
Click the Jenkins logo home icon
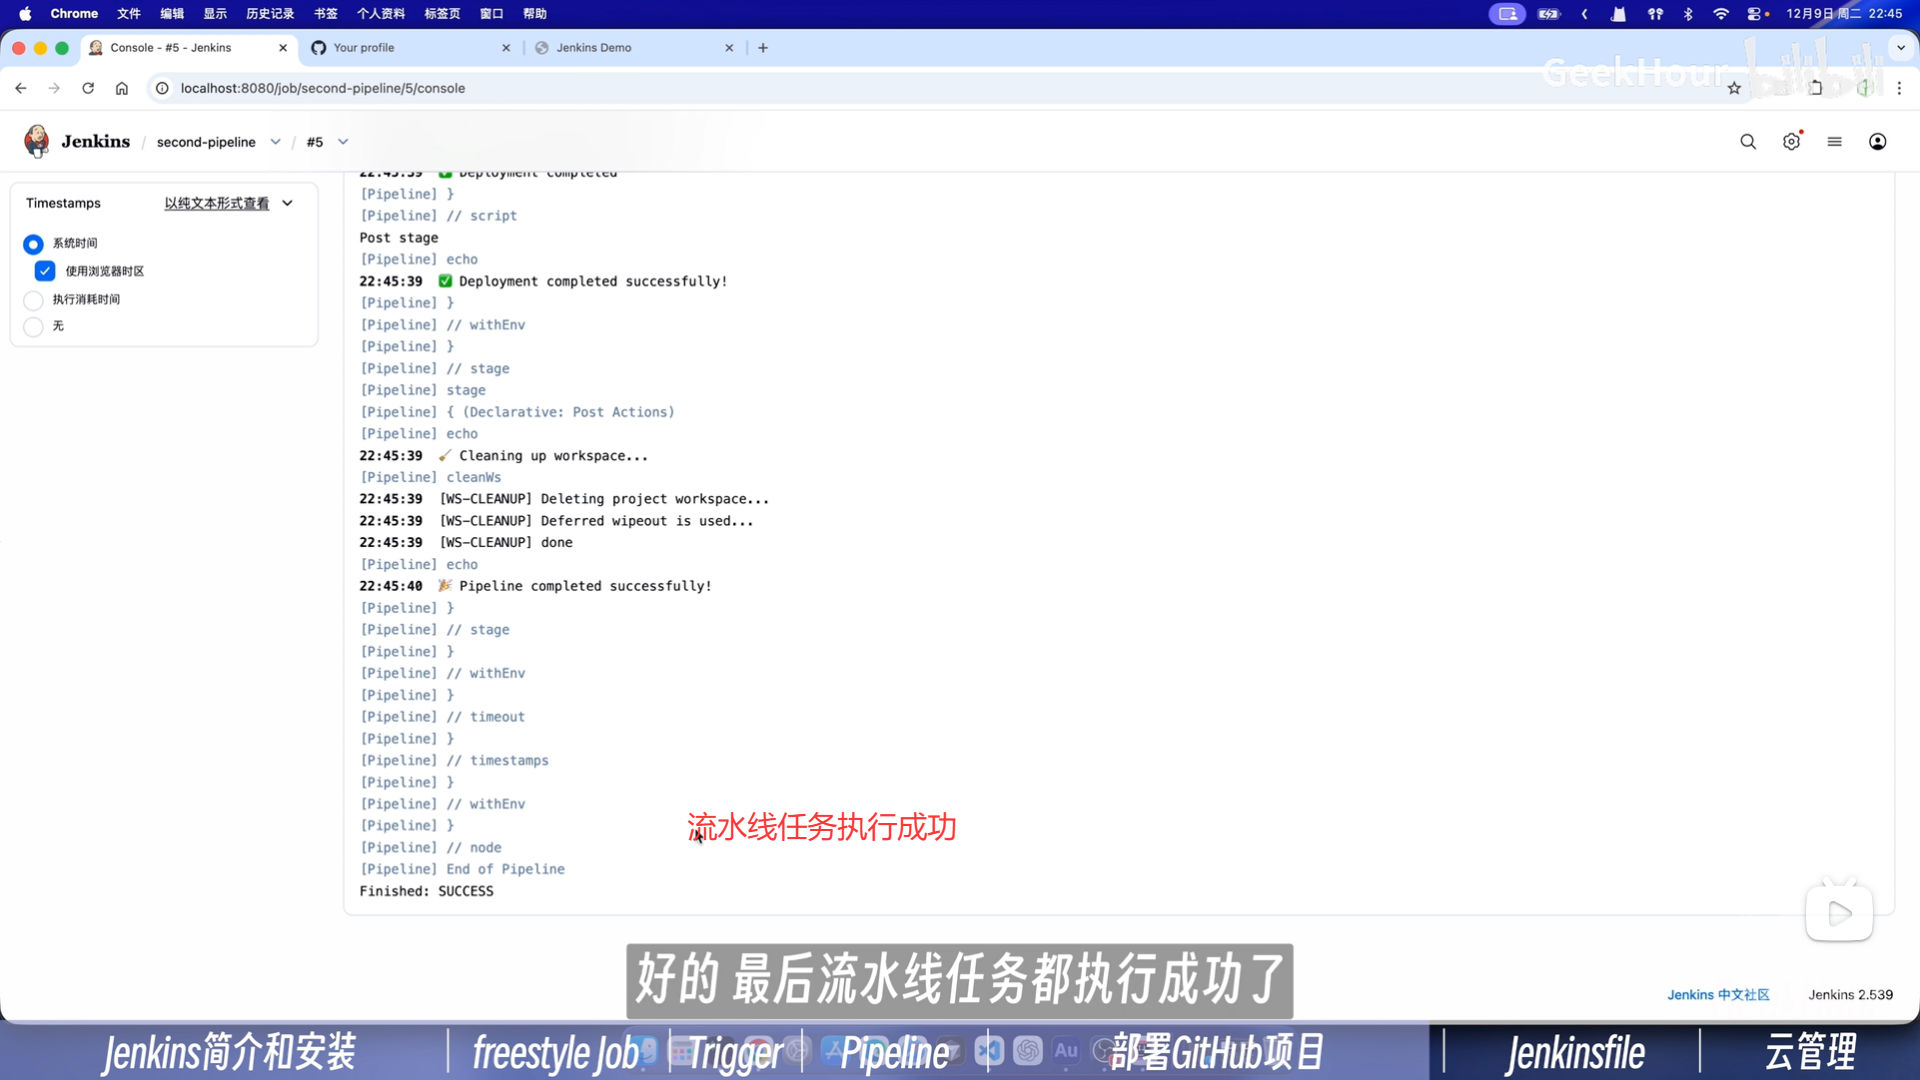tap(37, 141)
